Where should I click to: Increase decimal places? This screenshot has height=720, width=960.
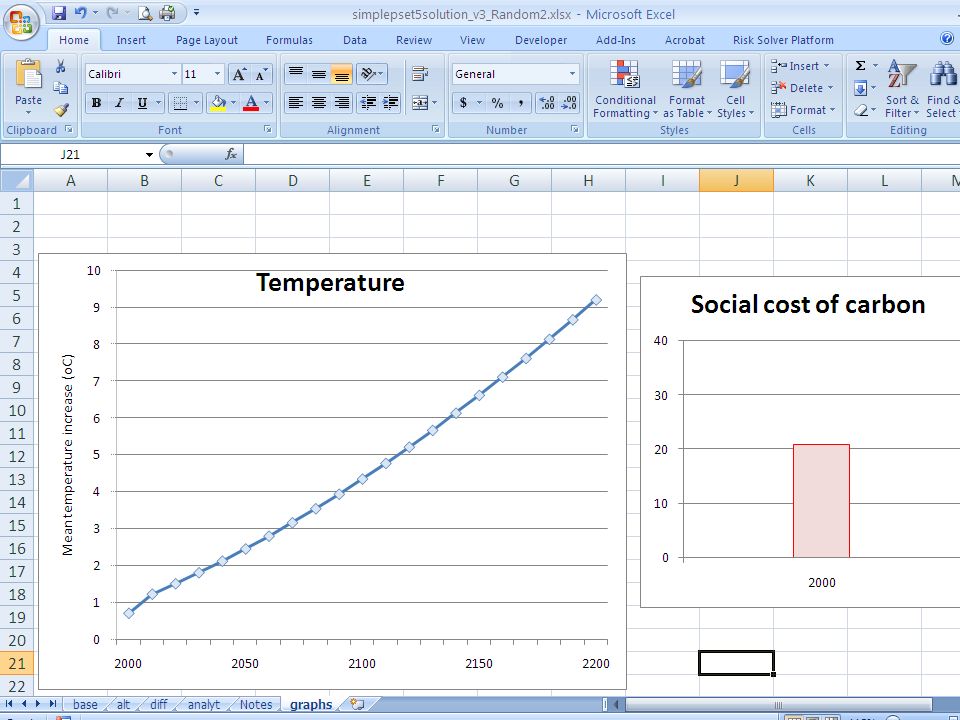[547, 103]
